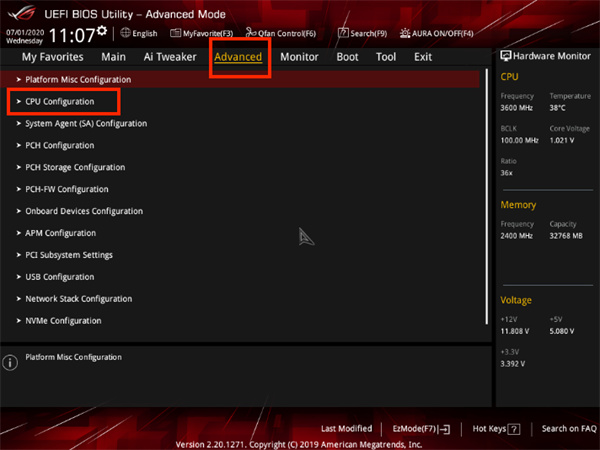Click the Last Modified button
The width and height of the screenshot is (600, 450).
tap(346, 429)
